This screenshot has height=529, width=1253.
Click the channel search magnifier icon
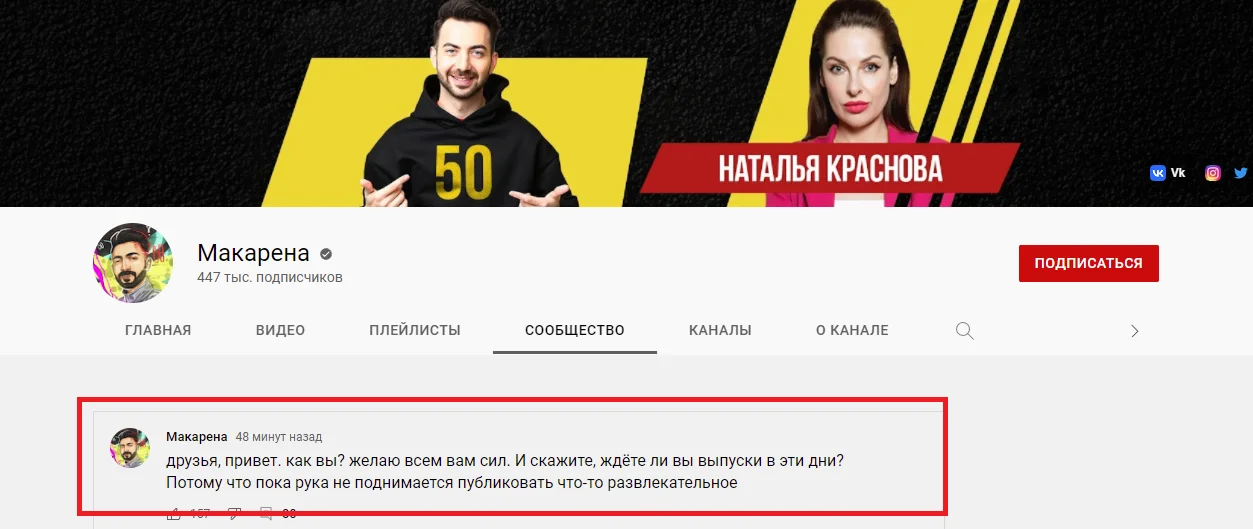click(x=965, y=331)
